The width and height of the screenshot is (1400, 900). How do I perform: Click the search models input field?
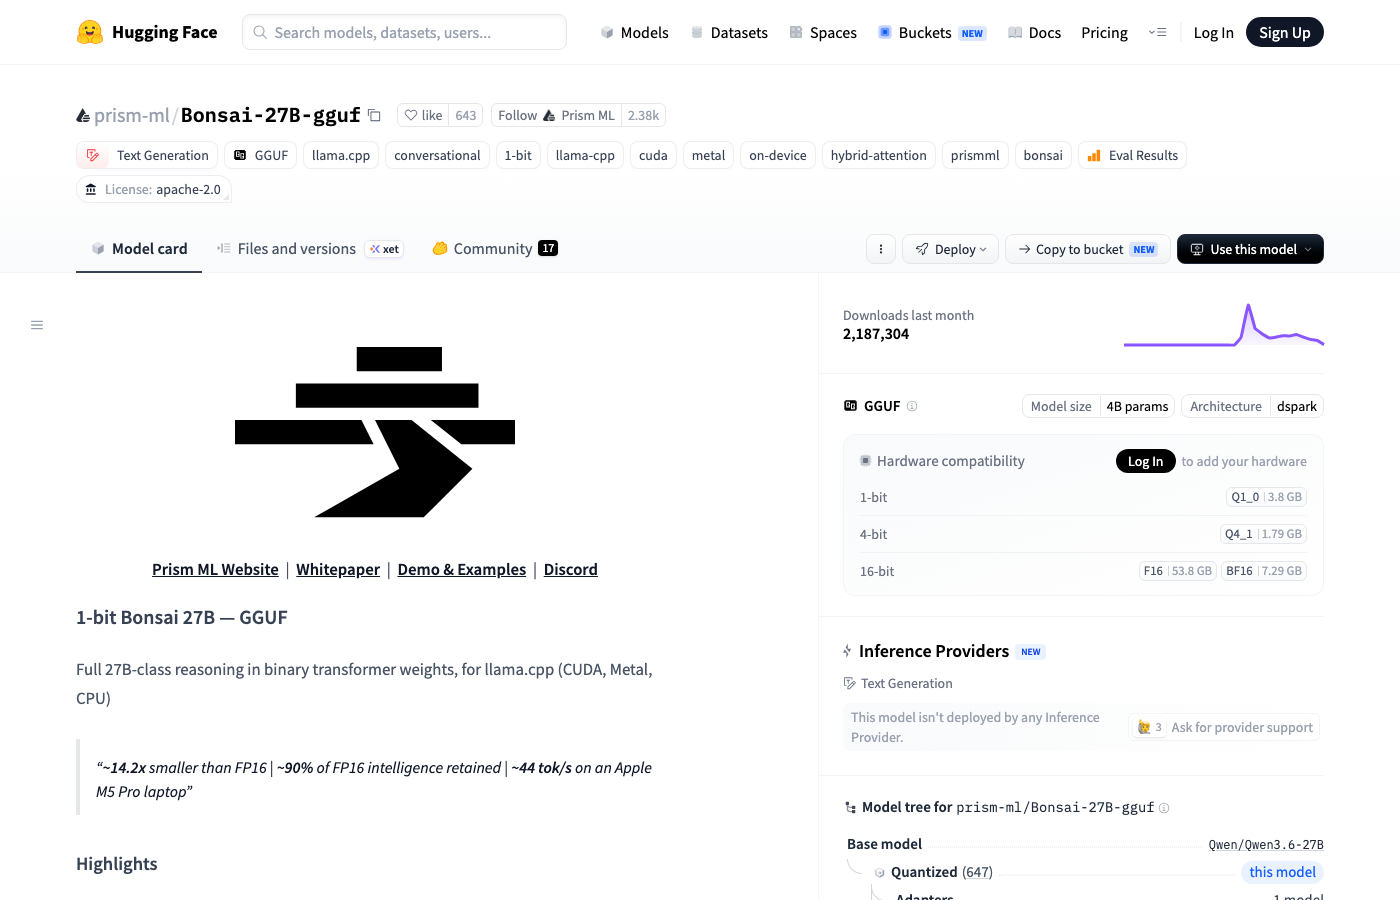click(404, 32)
